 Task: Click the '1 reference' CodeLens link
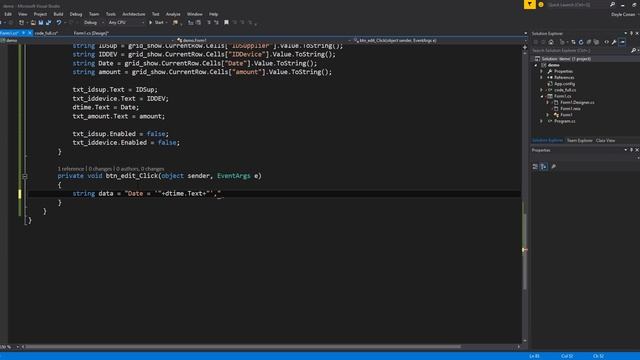(71, 169)
